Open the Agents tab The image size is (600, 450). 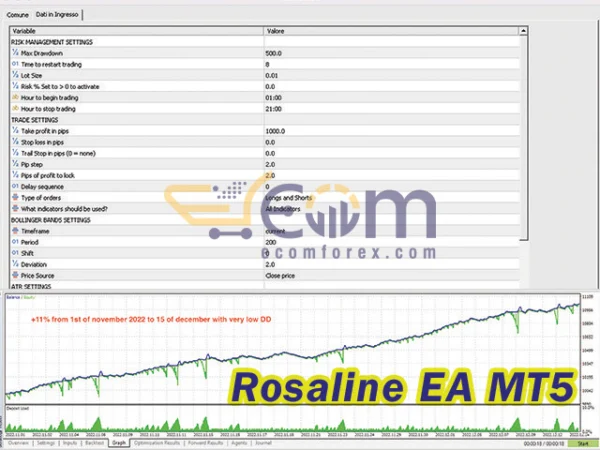click(239, 443)
